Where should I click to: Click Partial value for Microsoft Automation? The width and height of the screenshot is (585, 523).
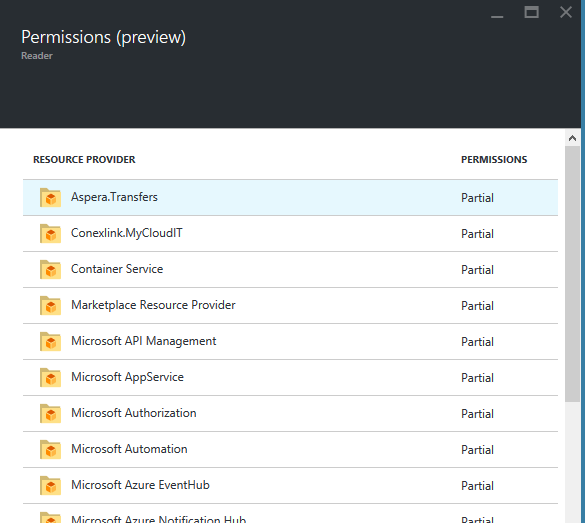point(477,450)
